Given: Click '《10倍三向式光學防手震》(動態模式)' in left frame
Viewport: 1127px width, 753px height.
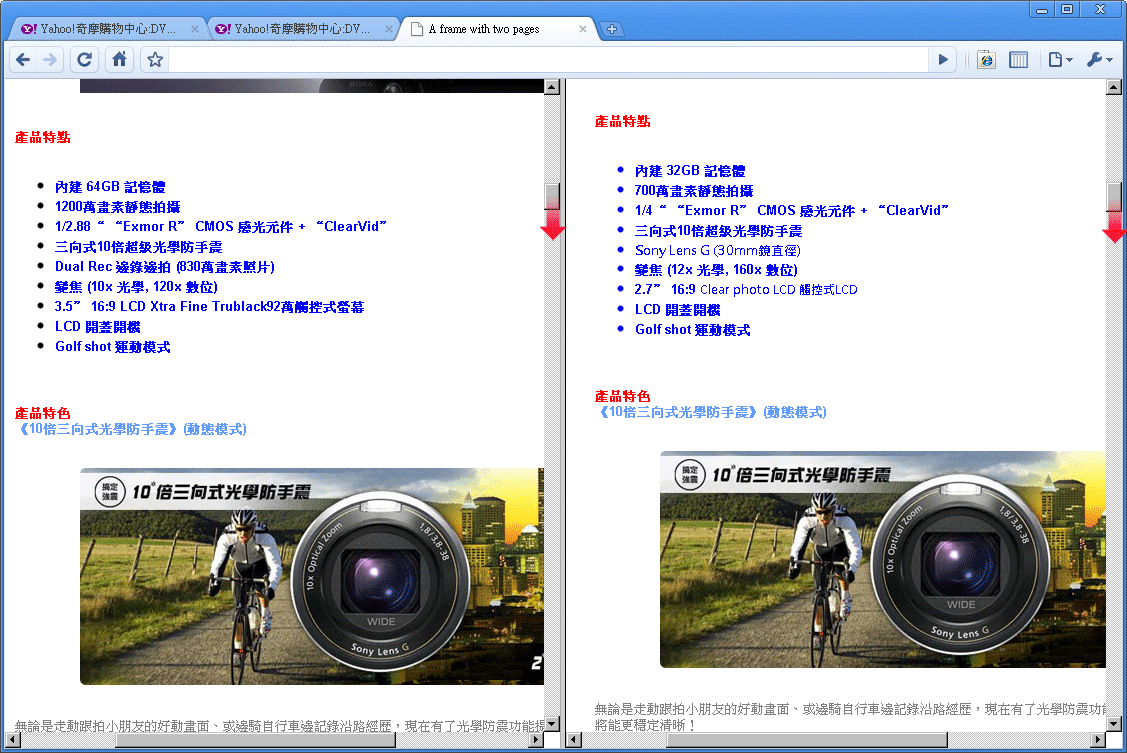Looking at the screenshot, I should tap(131, 429).
